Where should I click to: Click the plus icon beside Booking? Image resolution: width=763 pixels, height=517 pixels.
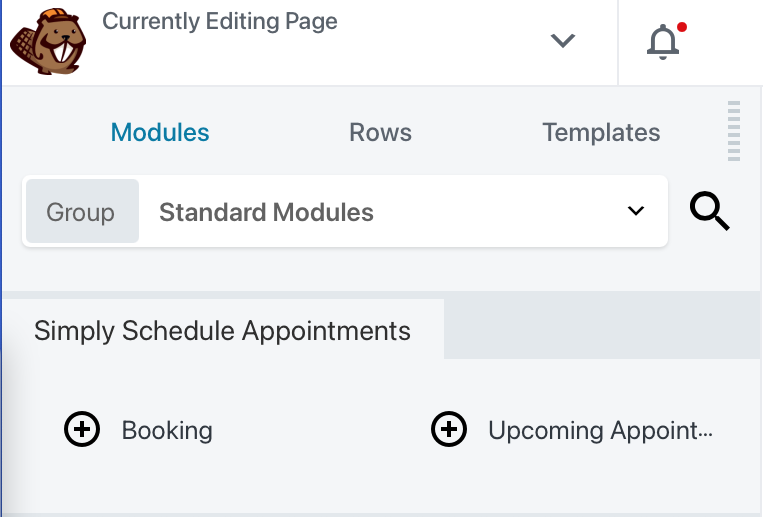point(82,429)
